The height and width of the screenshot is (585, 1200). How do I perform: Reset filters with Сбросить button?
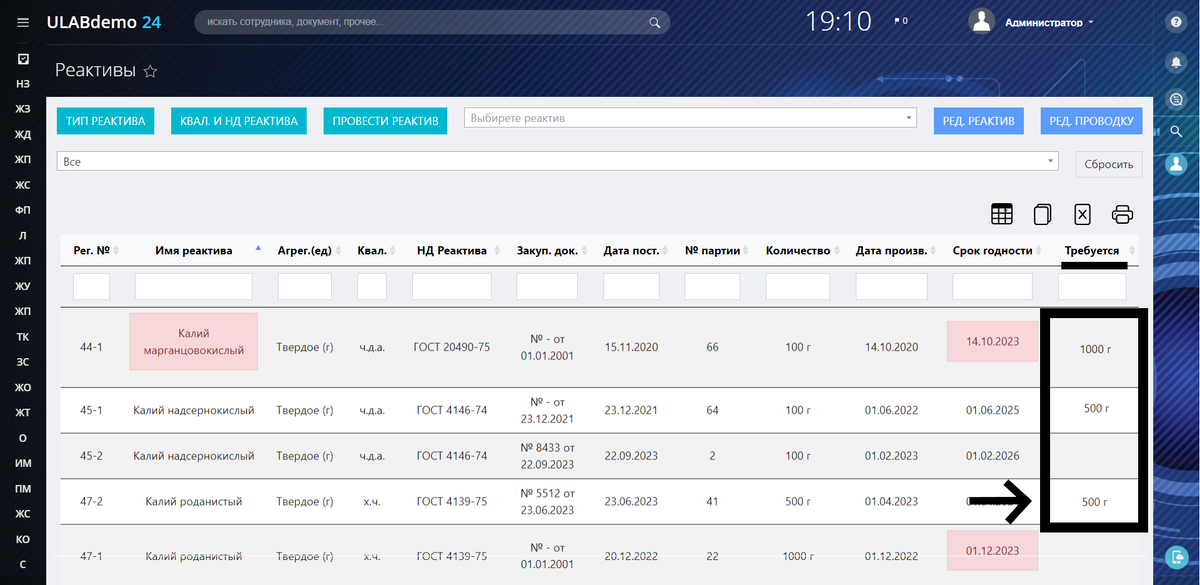coord(1109,164)
